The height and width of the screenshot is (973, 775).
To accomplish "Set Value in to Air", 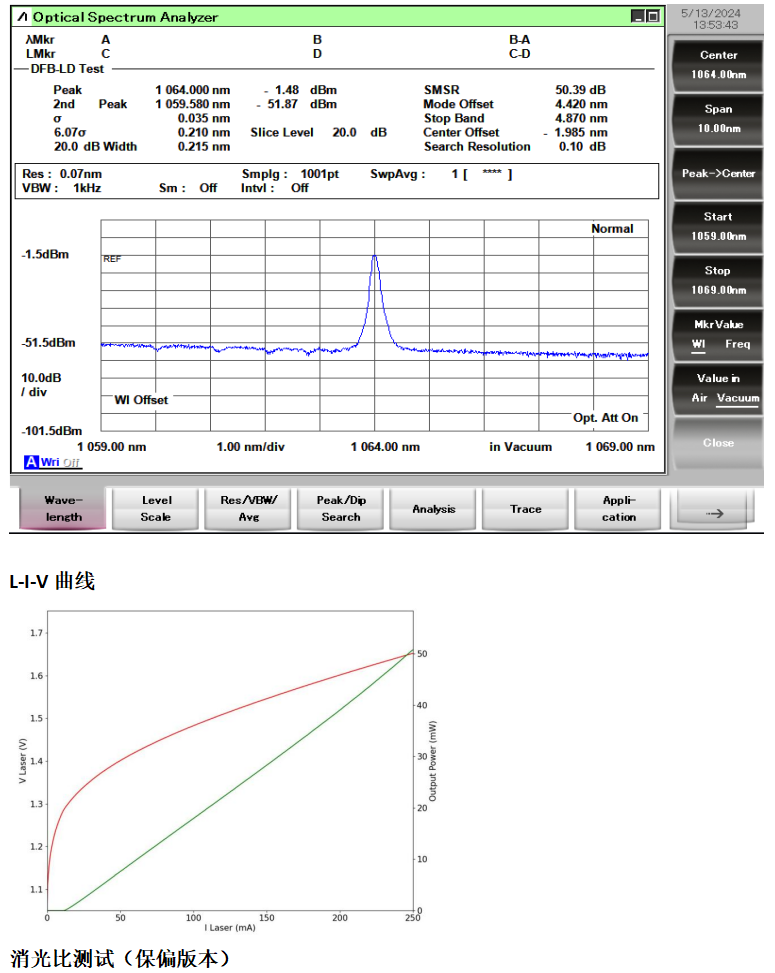I will tap(700, 398).
